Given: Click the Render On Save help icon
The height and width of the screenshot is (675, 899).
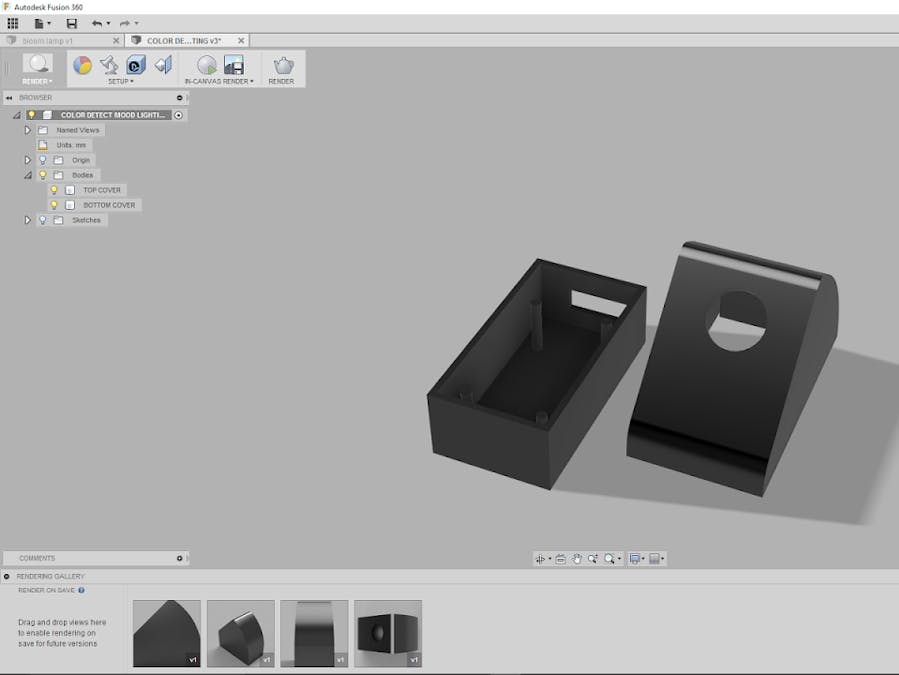Looking at the screenshot, I should (82, 590).
